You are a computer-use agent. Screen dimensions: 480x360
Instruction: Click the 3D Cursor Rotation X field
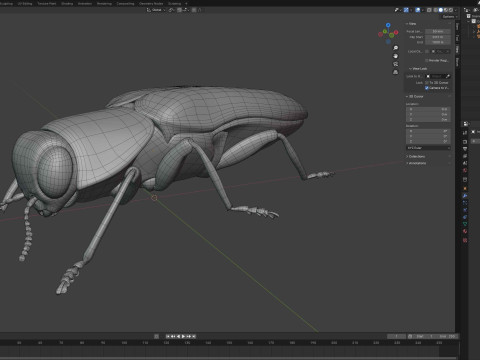(x=428, y=131)
